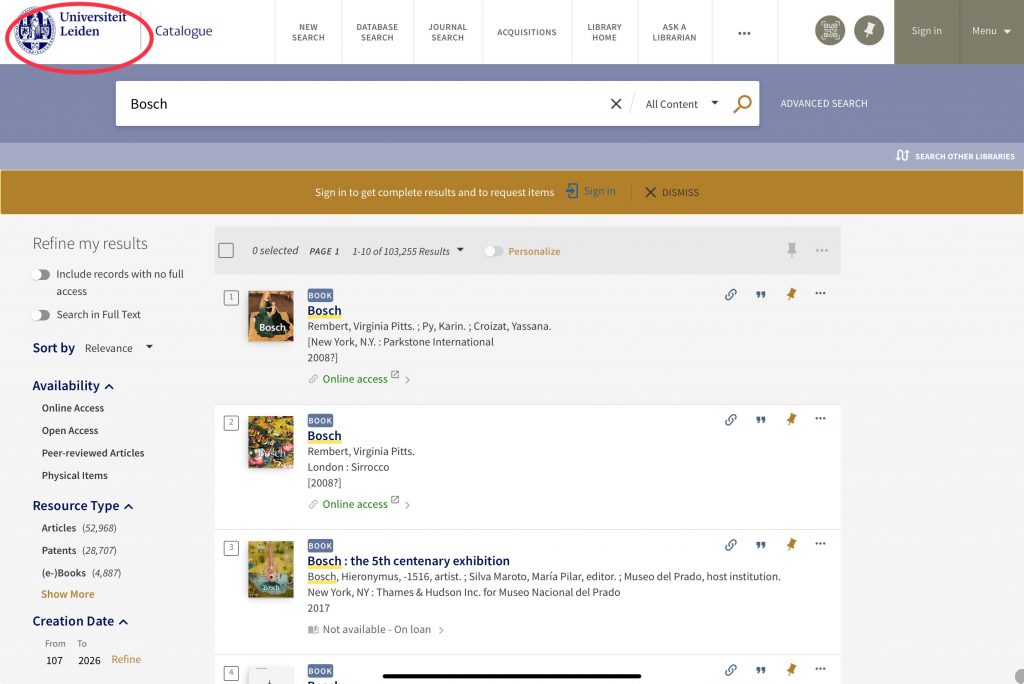Clear the search box with X icon
The height and width of the screenshot is (684, 1024).
click(x=616, y=104)
